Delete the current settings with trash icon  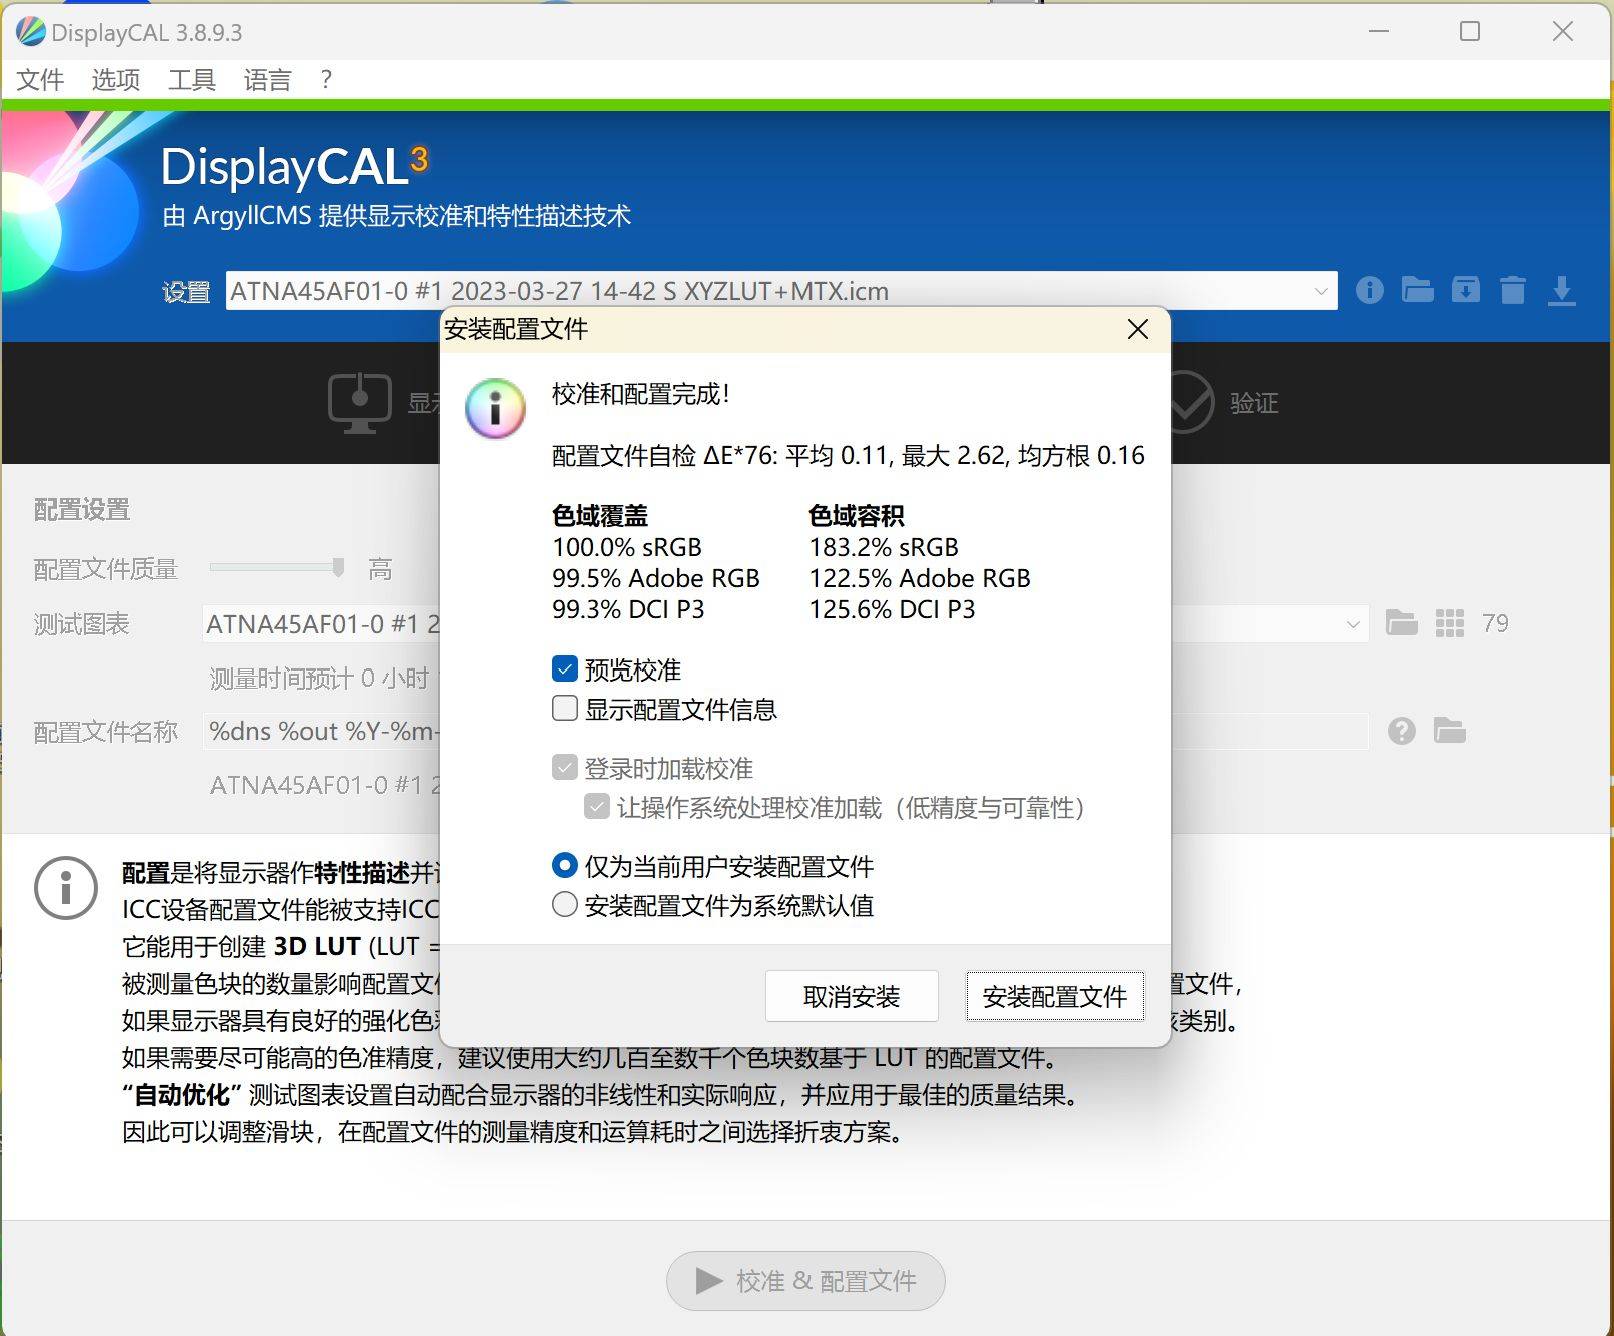point(1512,291)
